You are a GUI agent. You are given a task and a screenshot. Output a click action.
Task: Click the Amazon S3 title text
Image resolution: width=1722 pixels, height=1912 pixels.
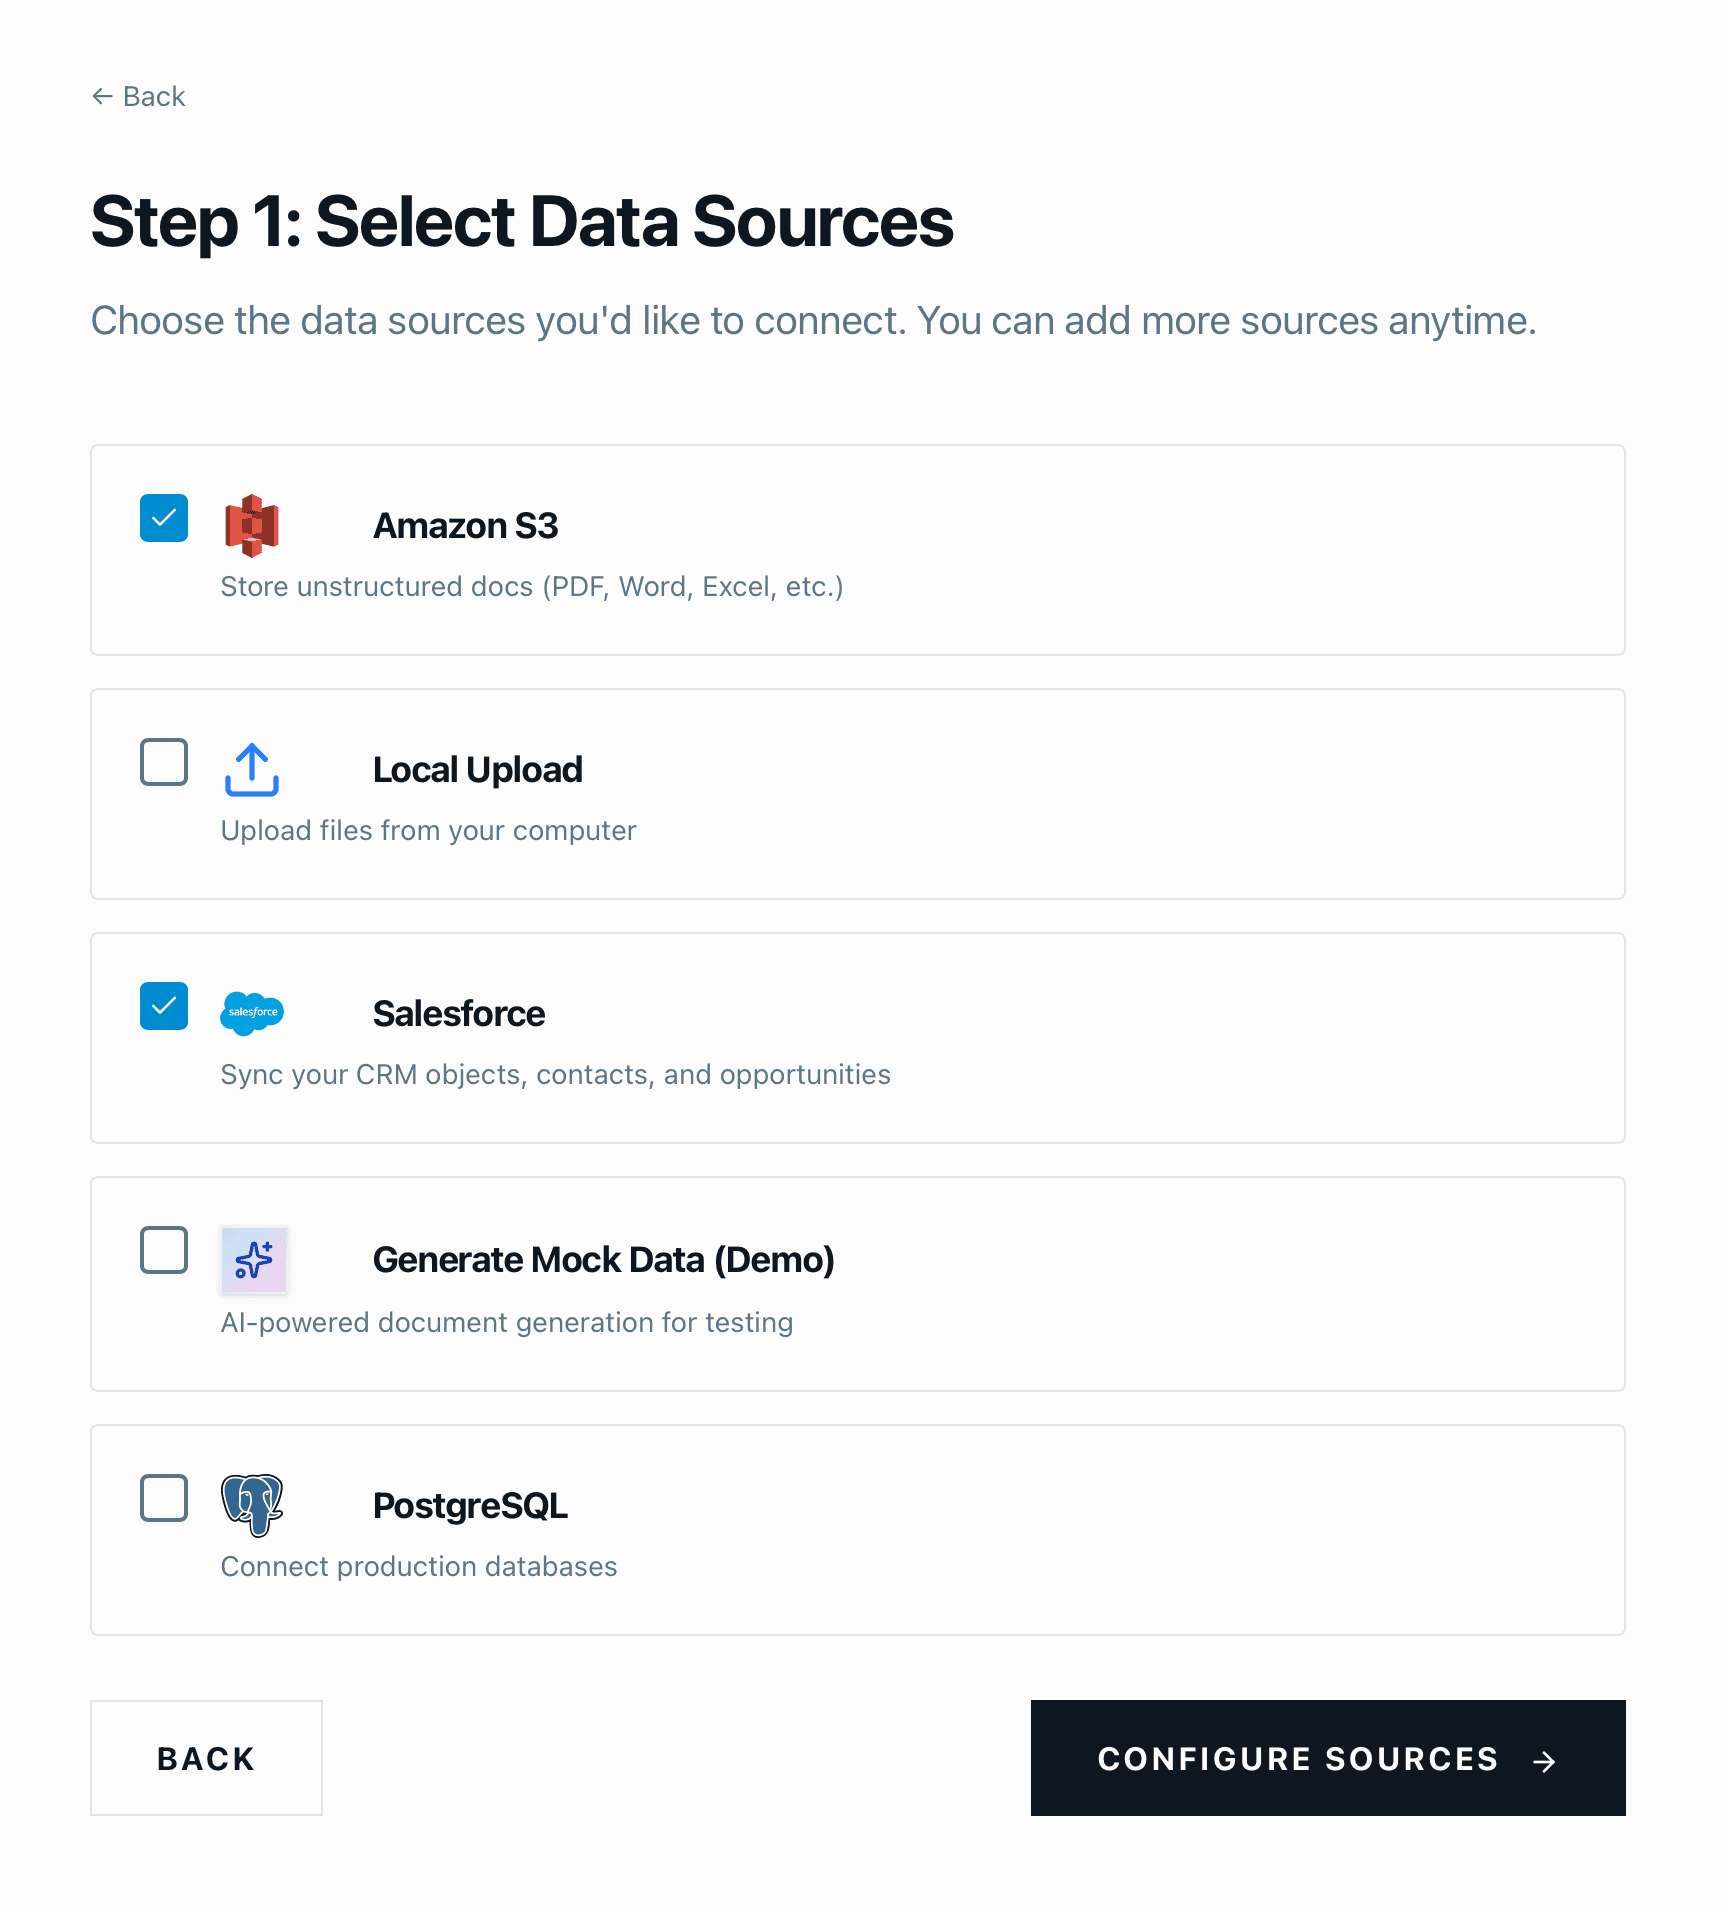pyautogui.click(x=466, y=524)
